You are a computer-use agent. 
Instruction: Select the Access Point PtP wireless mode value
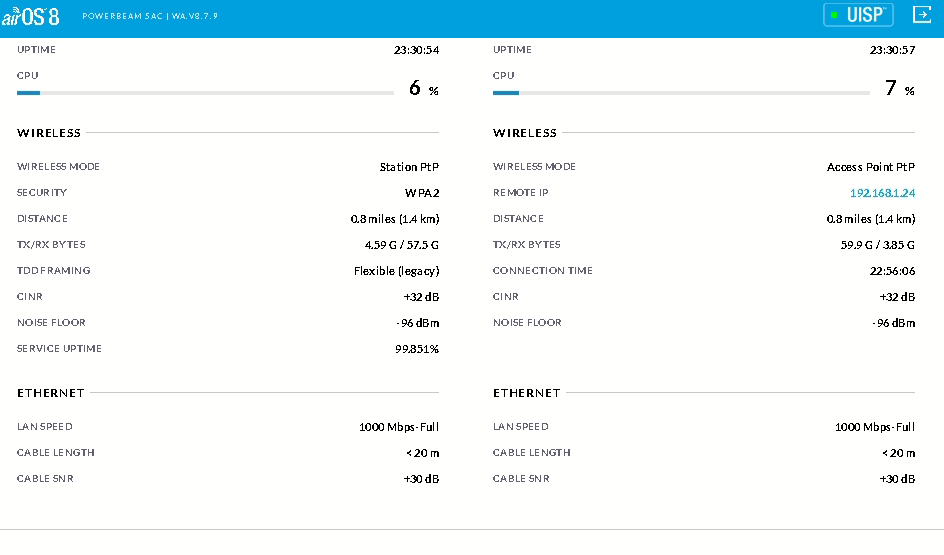click(870, 167)
